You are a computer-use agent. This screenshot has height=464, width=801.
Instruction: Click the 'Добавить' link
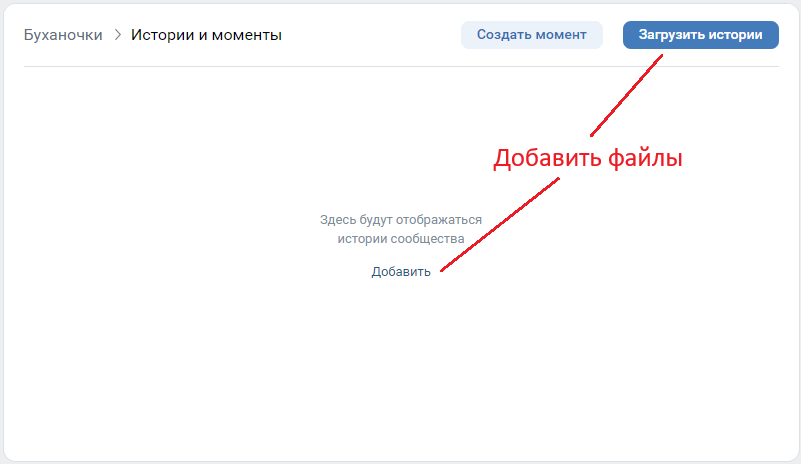click(x=401, y=271)
